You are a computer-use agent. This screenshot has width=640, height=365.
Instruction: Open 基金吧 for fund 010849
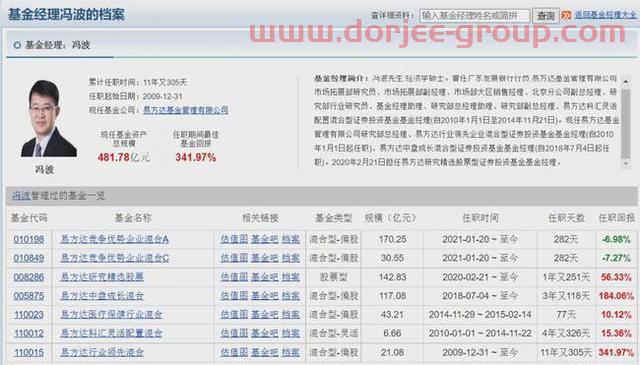pyautogui.click(x=264, y=258)
